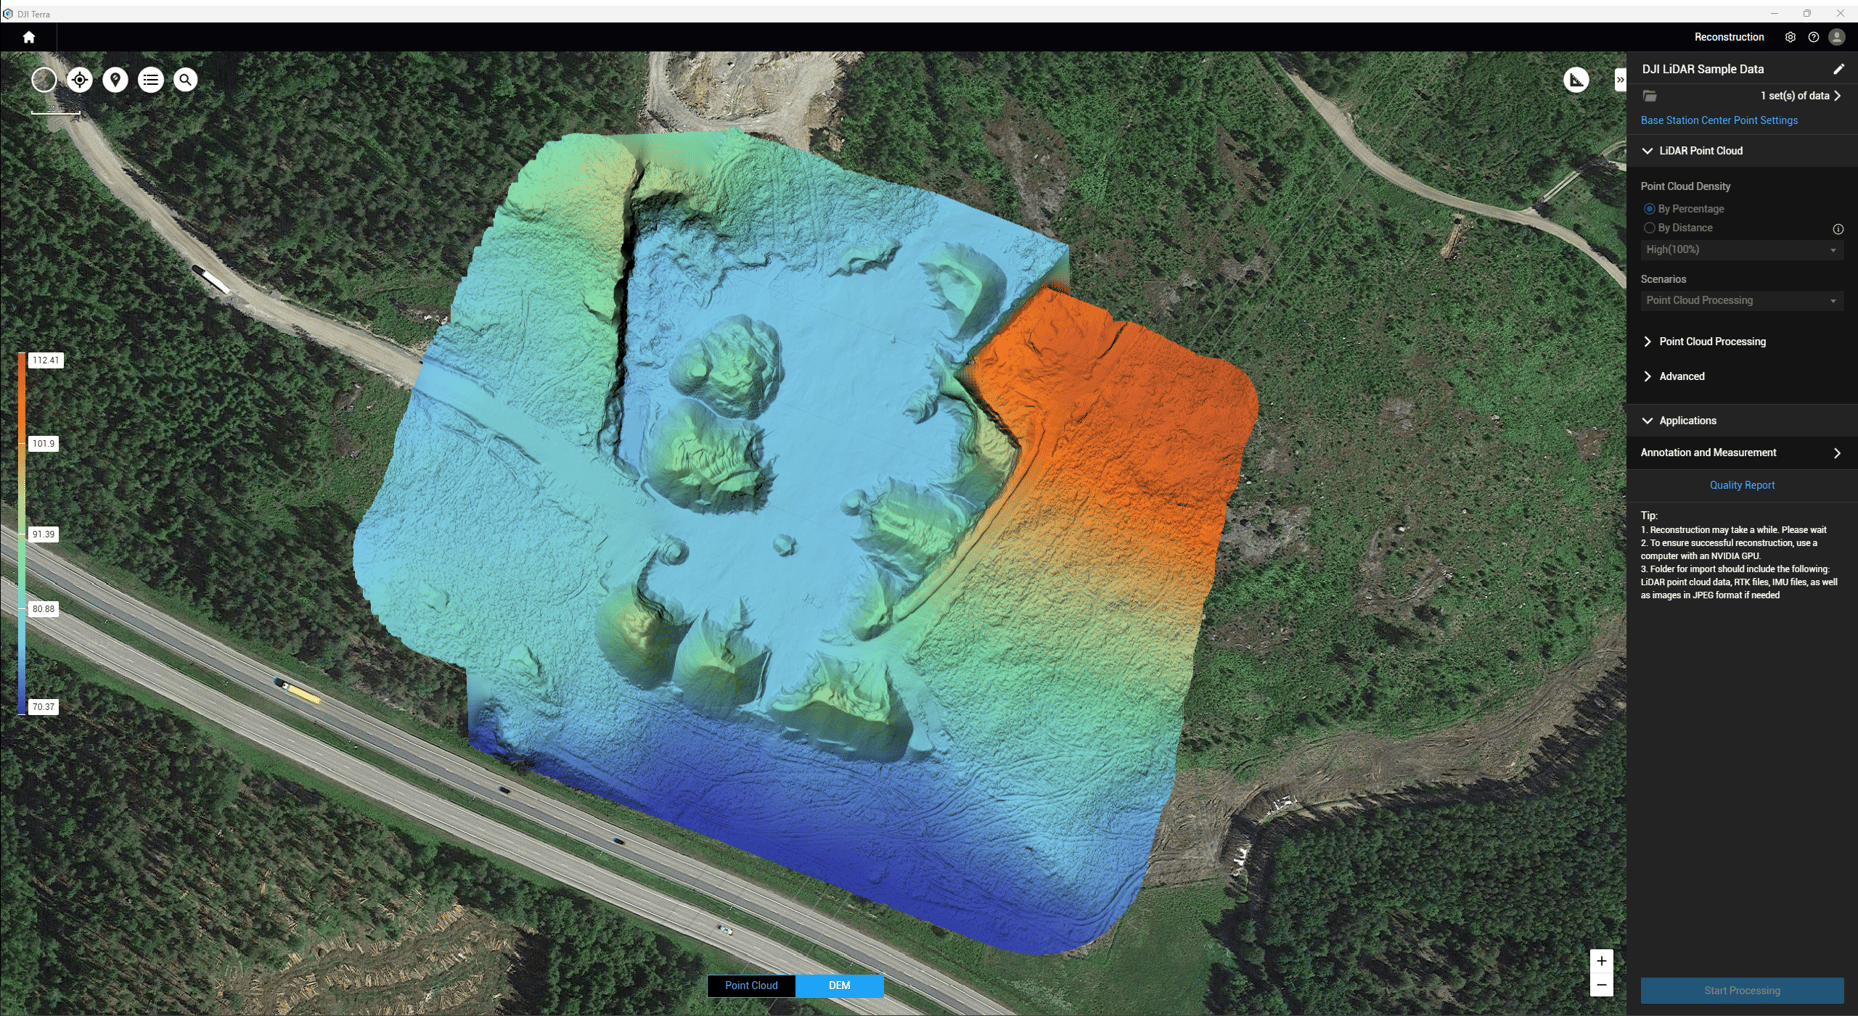Select the By Distance radio button
Image resolution: width=1858 pixels, height=1016 pixels.
click(x=1649, y=227)
